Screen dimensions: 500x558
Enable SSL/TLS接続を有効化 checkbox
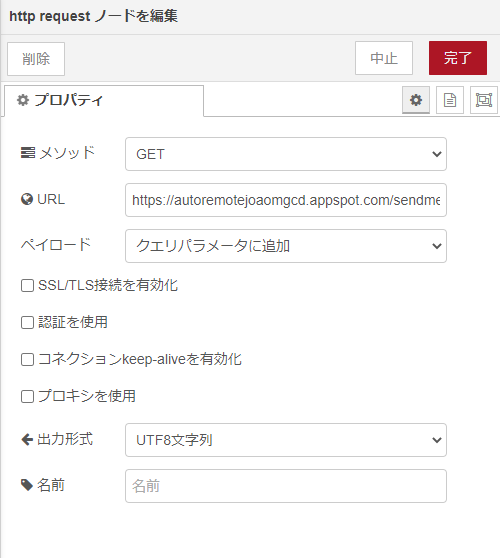pos(27,285)
